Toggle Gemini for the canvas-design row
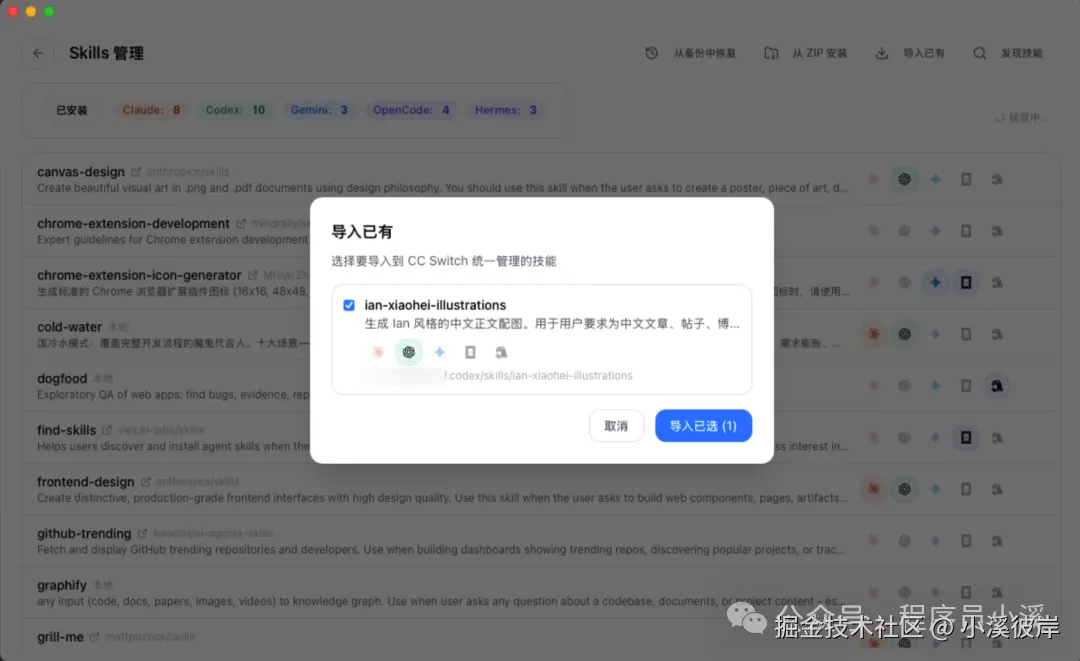 click(x=935, y=179)
